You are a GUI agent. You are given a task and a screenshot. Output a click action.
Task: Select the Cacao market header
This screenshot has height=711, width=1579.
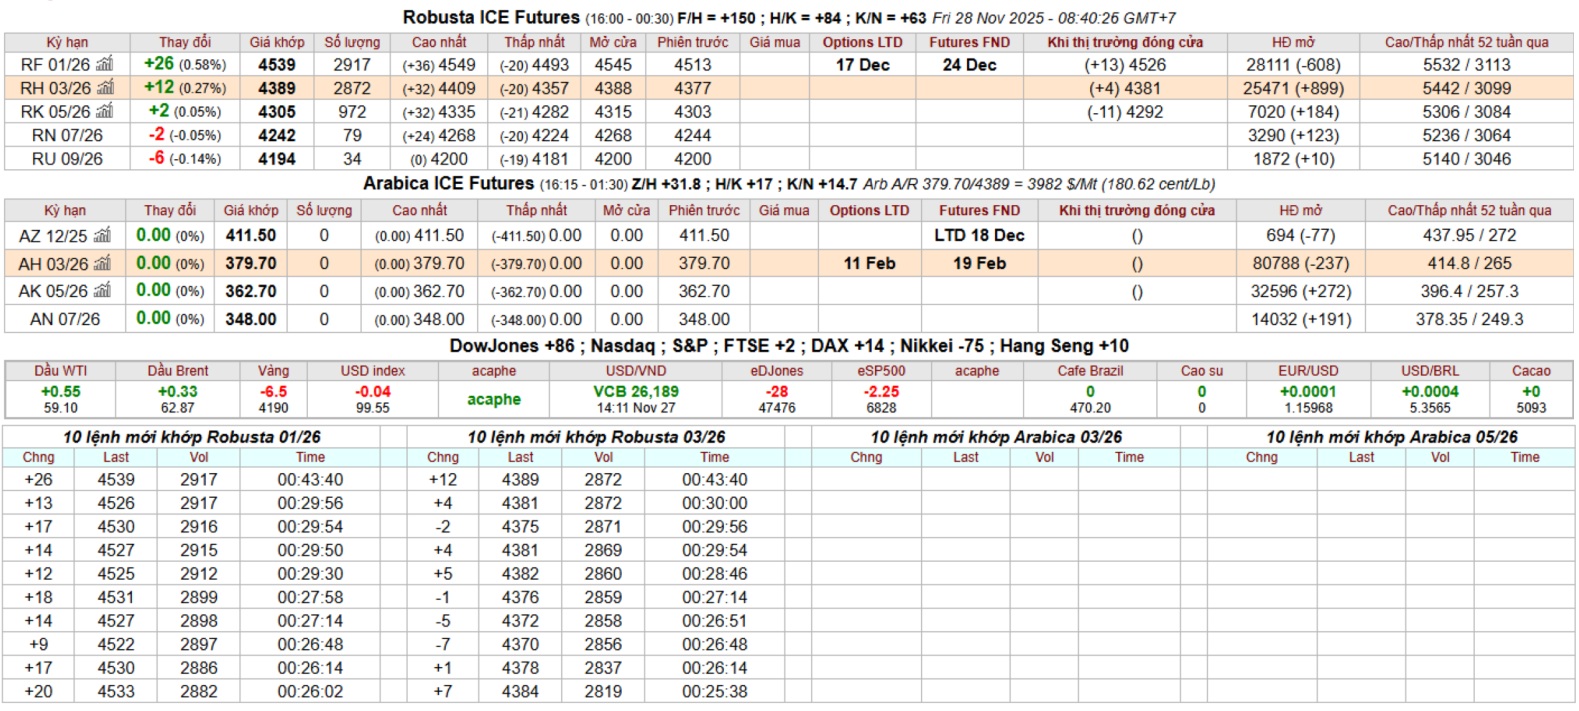pos(1530,371)
